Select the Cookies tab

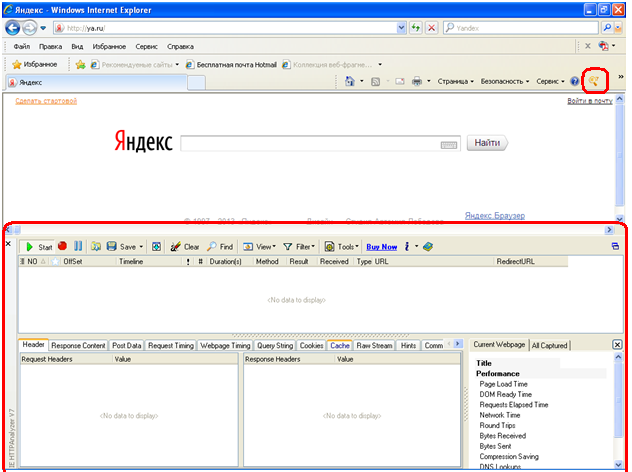click(x=311, y=345)
